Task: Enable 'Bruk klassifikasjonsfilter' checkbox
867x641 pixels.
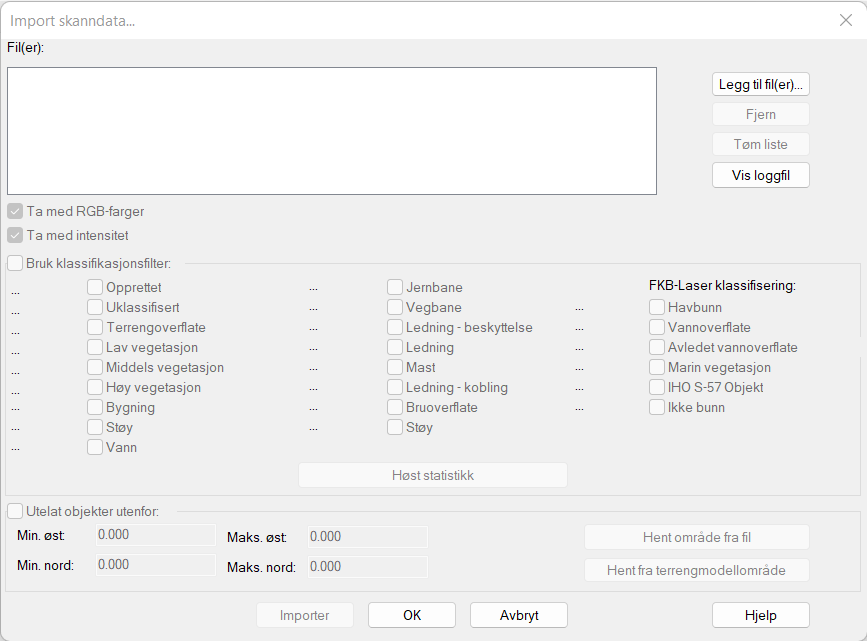Action: [15, 264]
